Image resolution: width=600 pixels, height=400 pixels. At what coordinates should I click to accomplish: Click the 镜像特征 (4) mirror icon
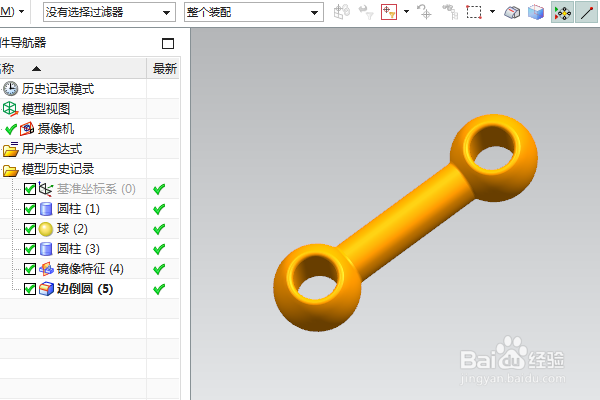tap(46, 269)
